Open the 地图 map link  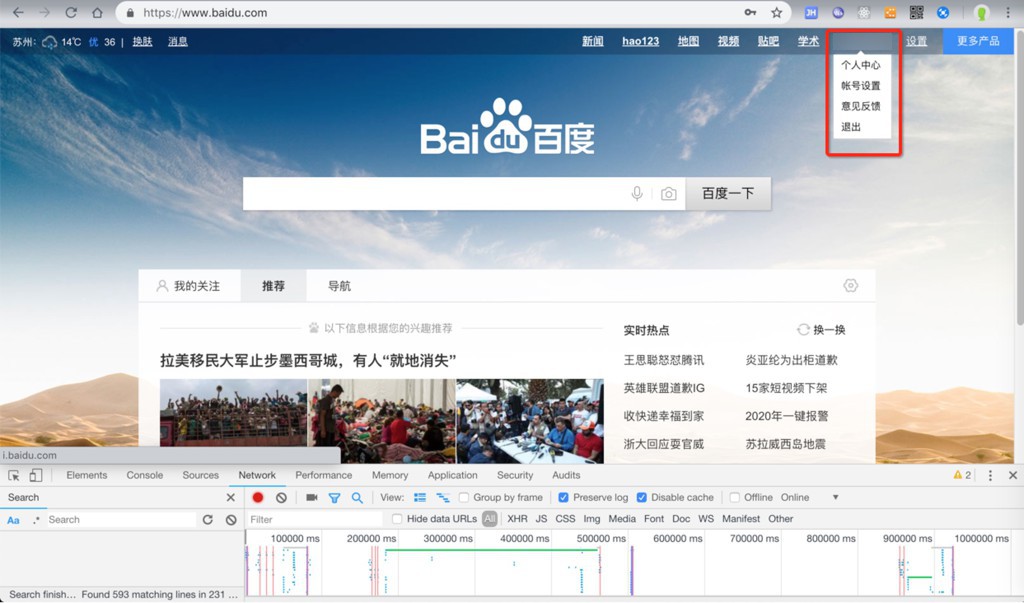tap(688, 41)
